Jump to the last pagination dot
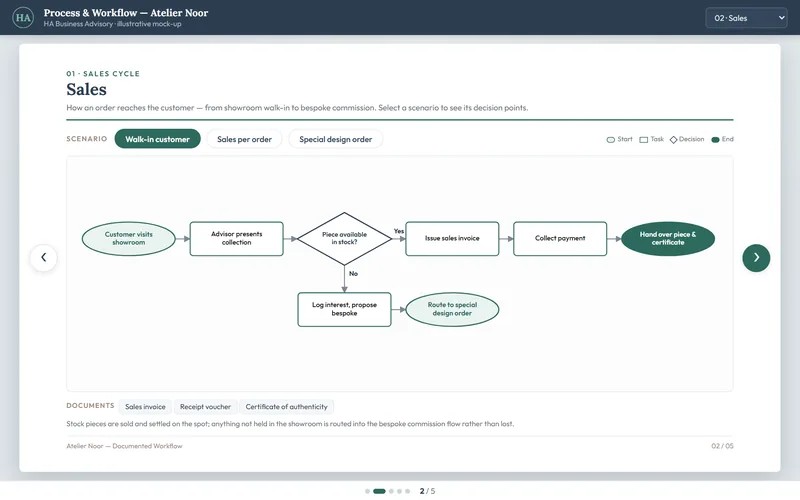This screenshot has height=500, width=800. [407, 491]
